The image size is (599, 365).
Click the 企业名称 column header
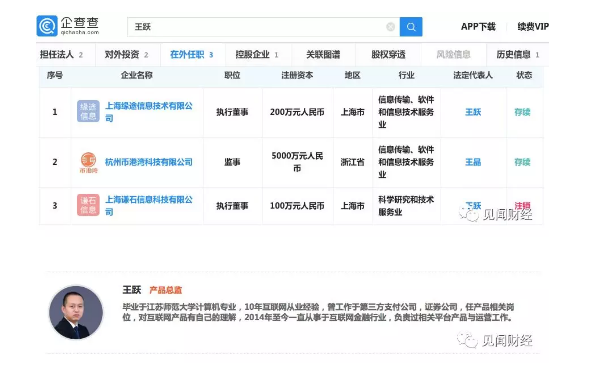[136, 75]
